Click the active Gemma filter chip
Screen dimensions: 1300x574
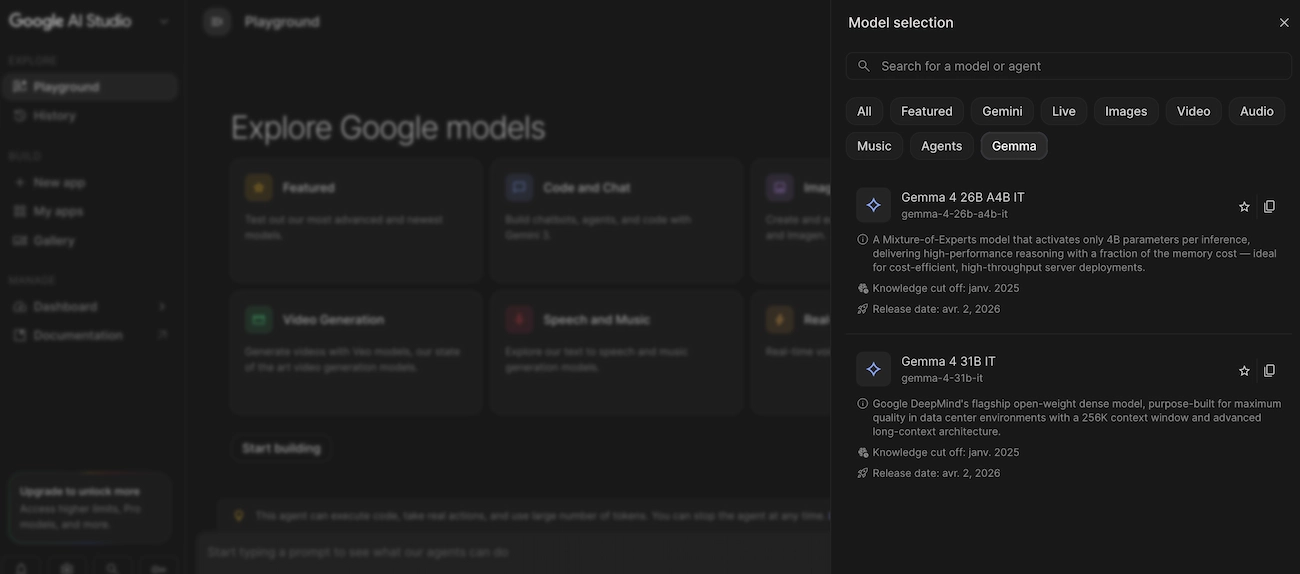click(1014, 146)
